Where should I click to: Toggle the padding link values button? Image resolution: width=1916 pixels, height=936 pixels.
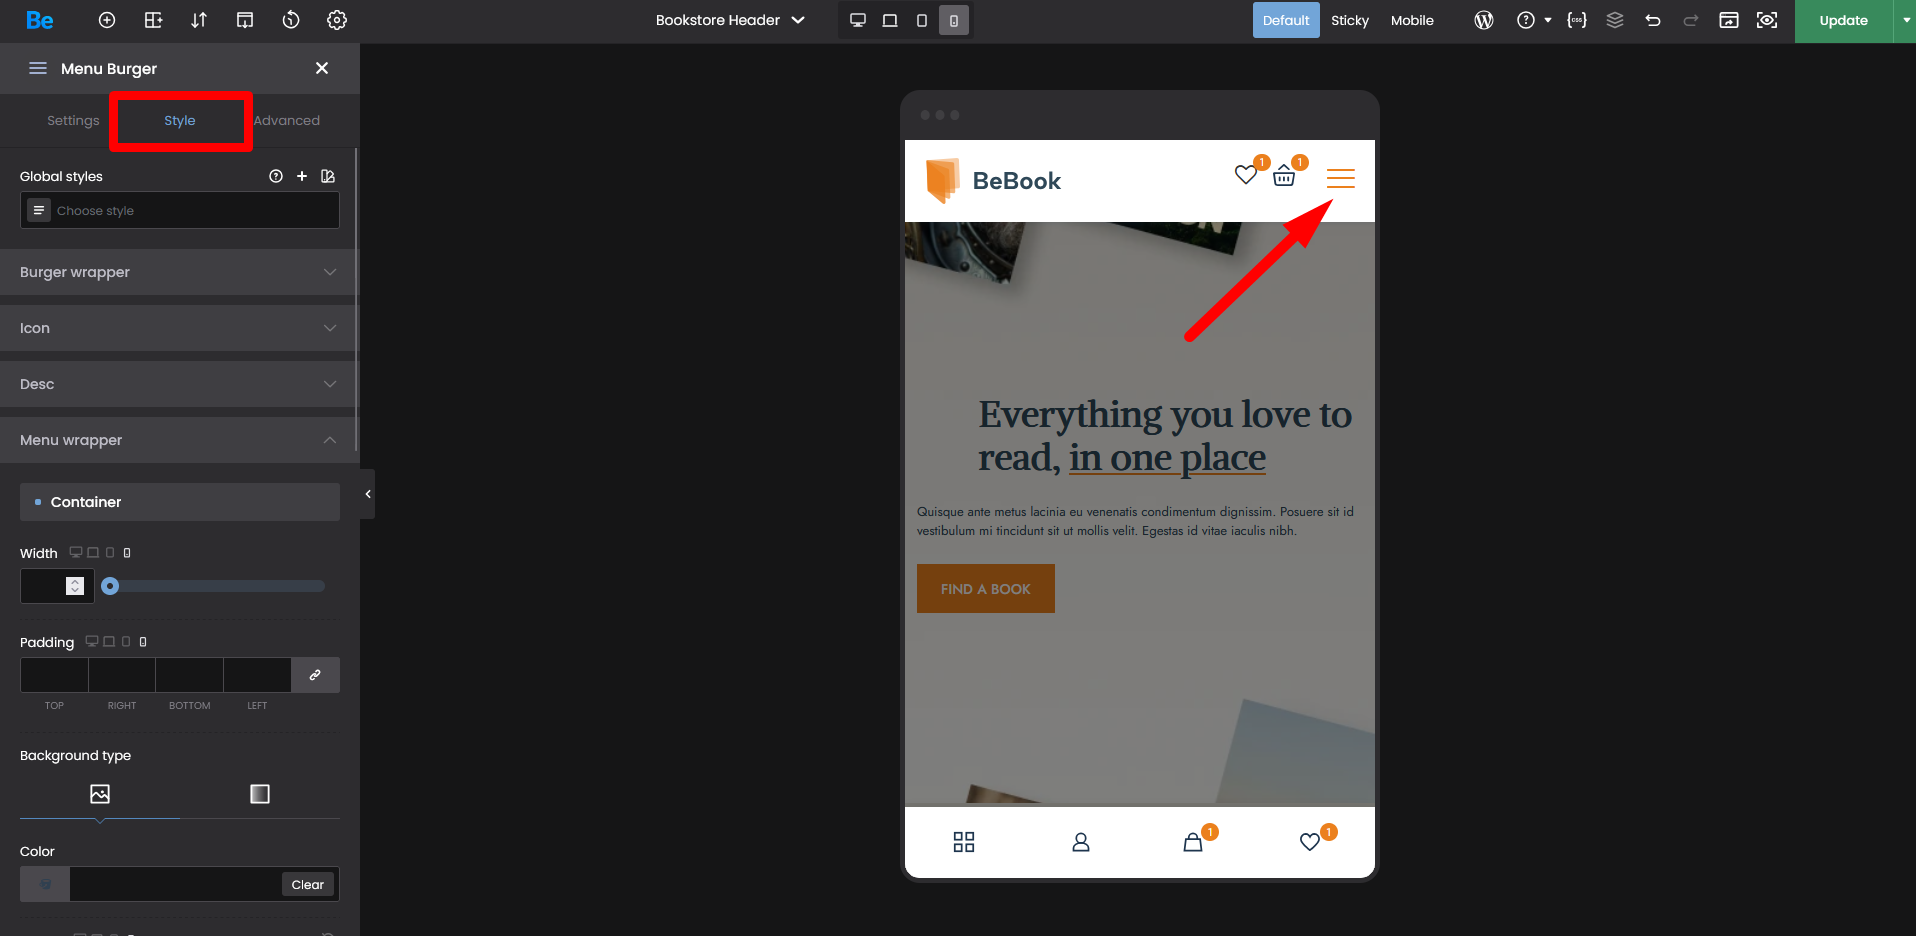coord(315,675)
